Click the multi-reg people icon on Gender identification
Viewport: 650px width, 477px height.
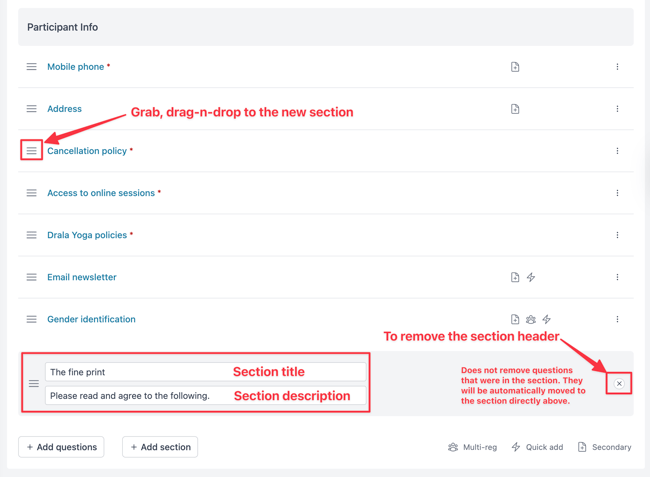531,320
